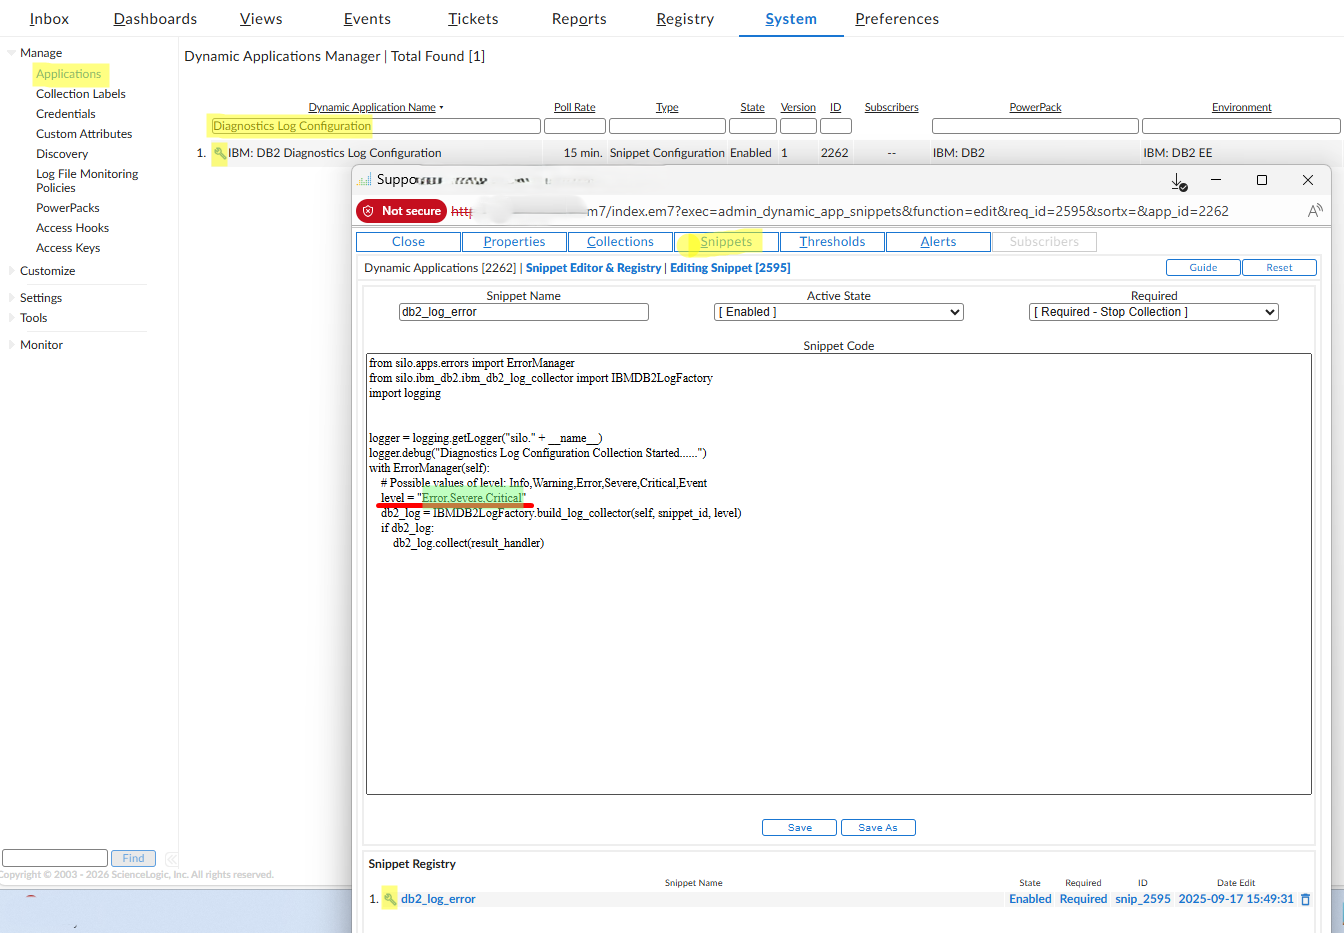Expand the Monitor section
Viewport: 1344px width, 933px height.
11,345
